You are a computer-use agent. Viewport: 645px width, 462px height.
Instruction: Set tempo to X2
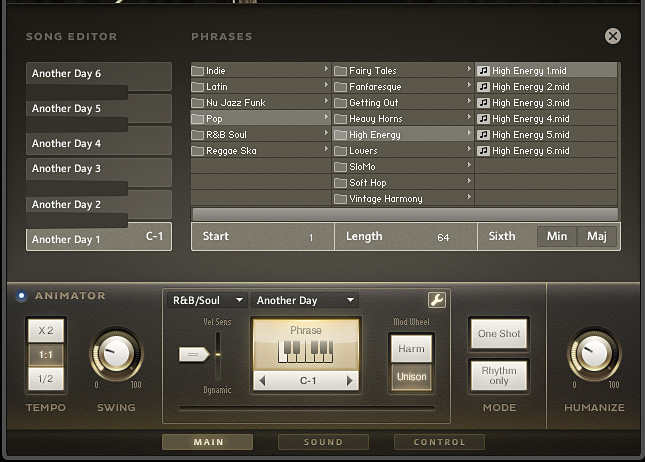46,331
